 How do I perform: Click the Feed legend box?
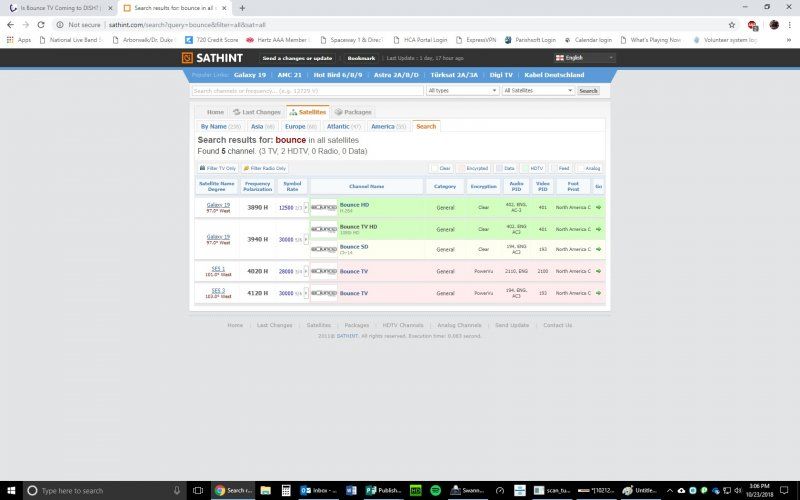pos(560,168)
